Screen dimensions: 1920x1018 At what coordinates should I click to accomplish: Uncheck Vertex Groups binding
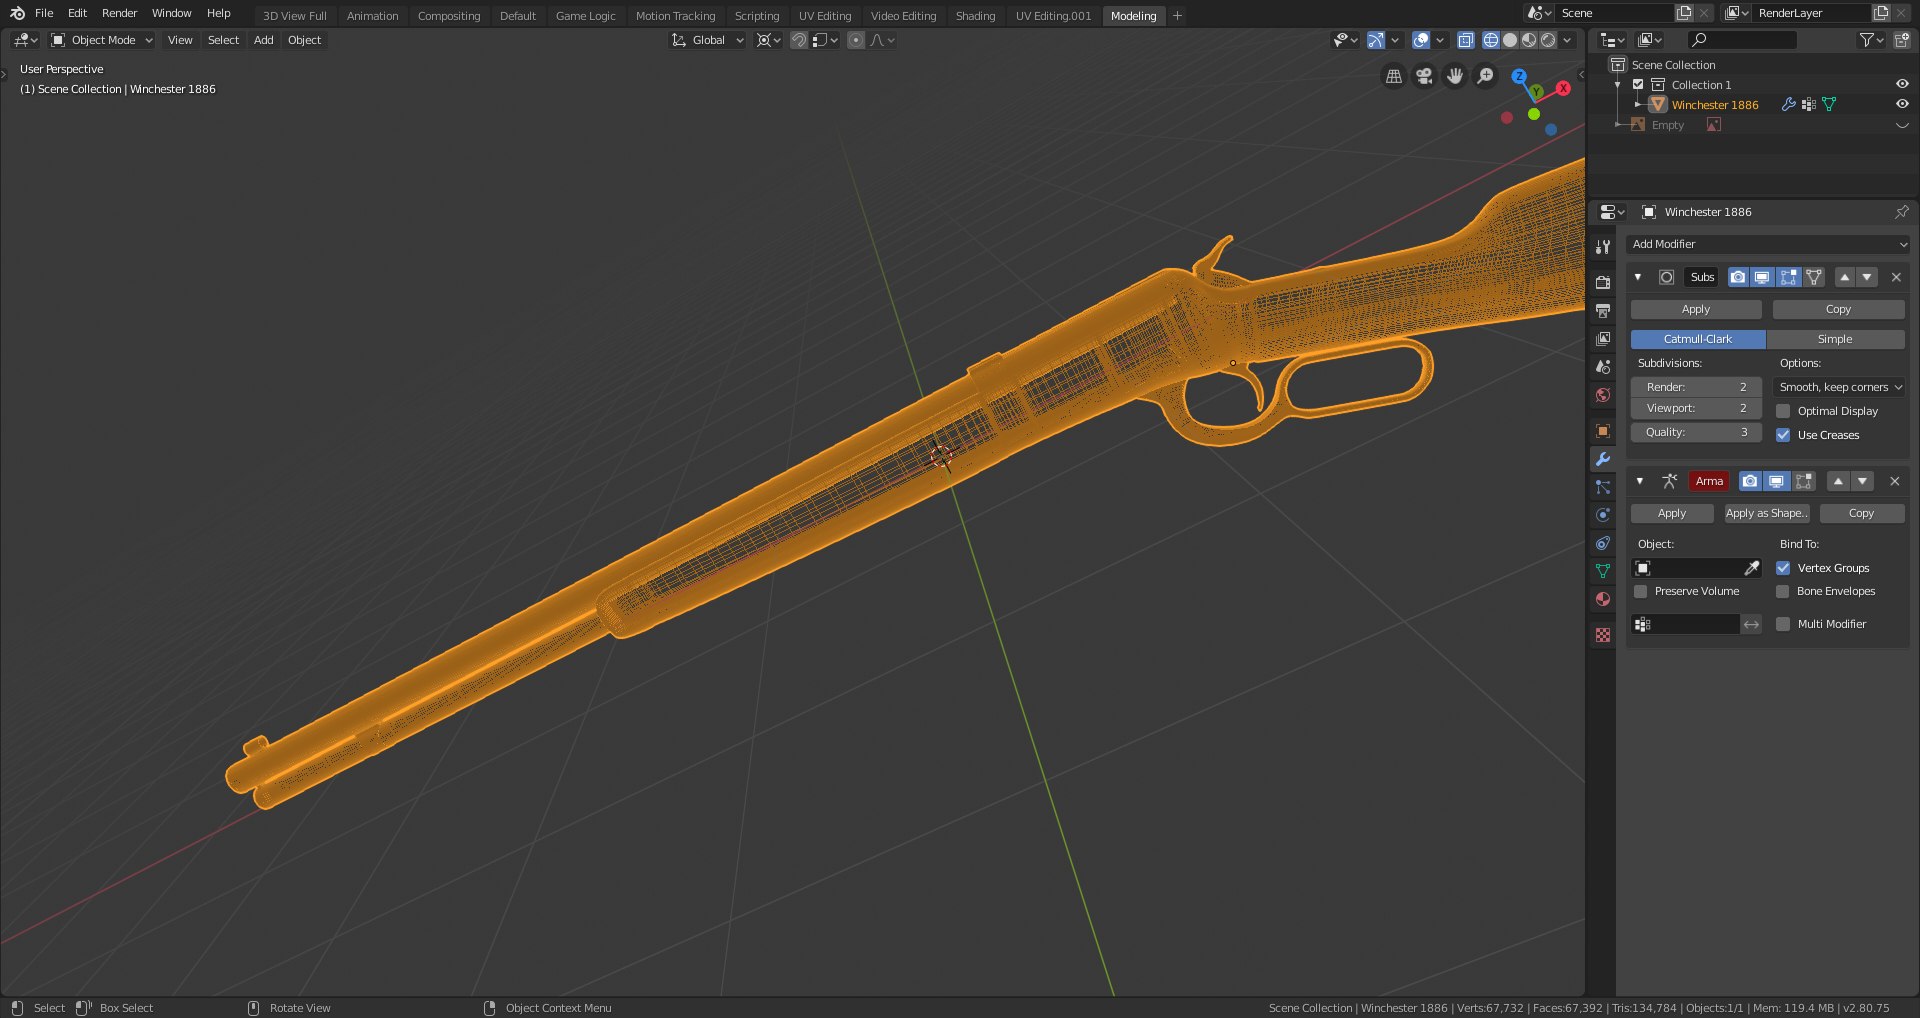click(1783, 568)
